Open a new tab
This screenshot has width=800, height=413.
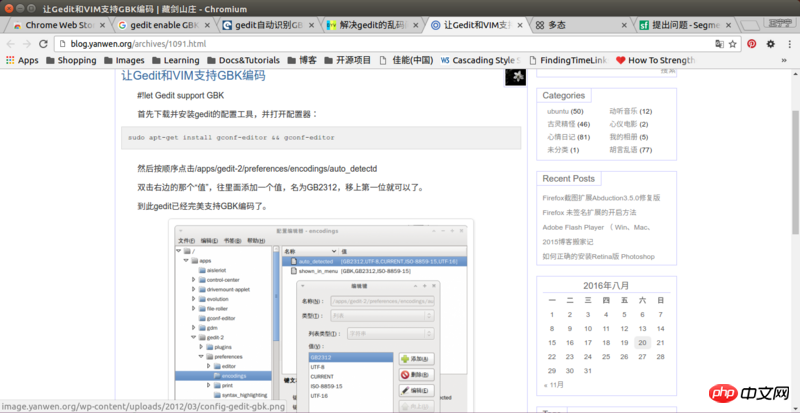(749, 25)
